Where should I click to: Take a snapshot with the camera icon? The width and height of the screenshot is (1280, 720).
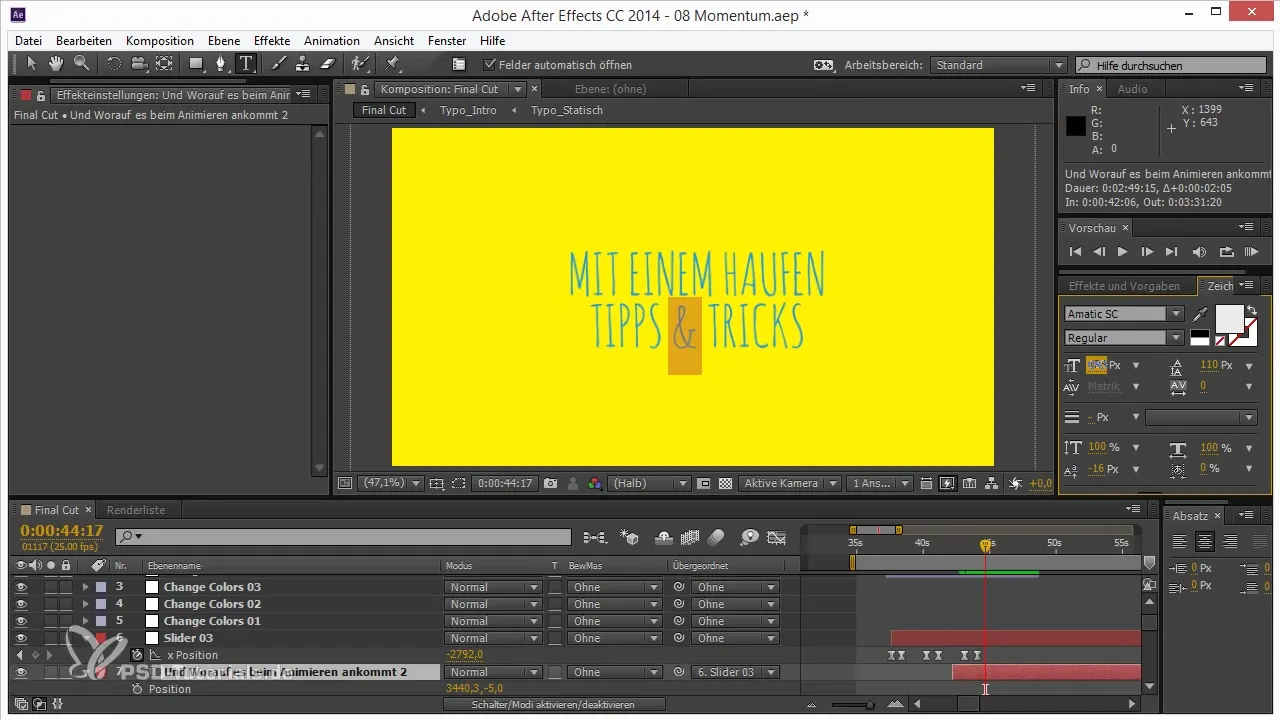(x=550, y=483)
